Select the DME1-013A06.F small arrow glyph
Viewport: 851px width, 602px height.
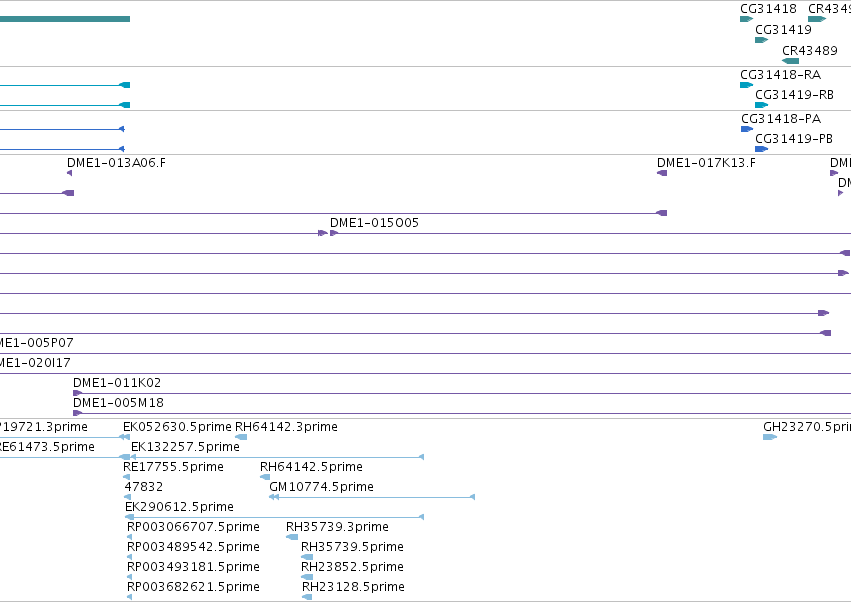69,173
